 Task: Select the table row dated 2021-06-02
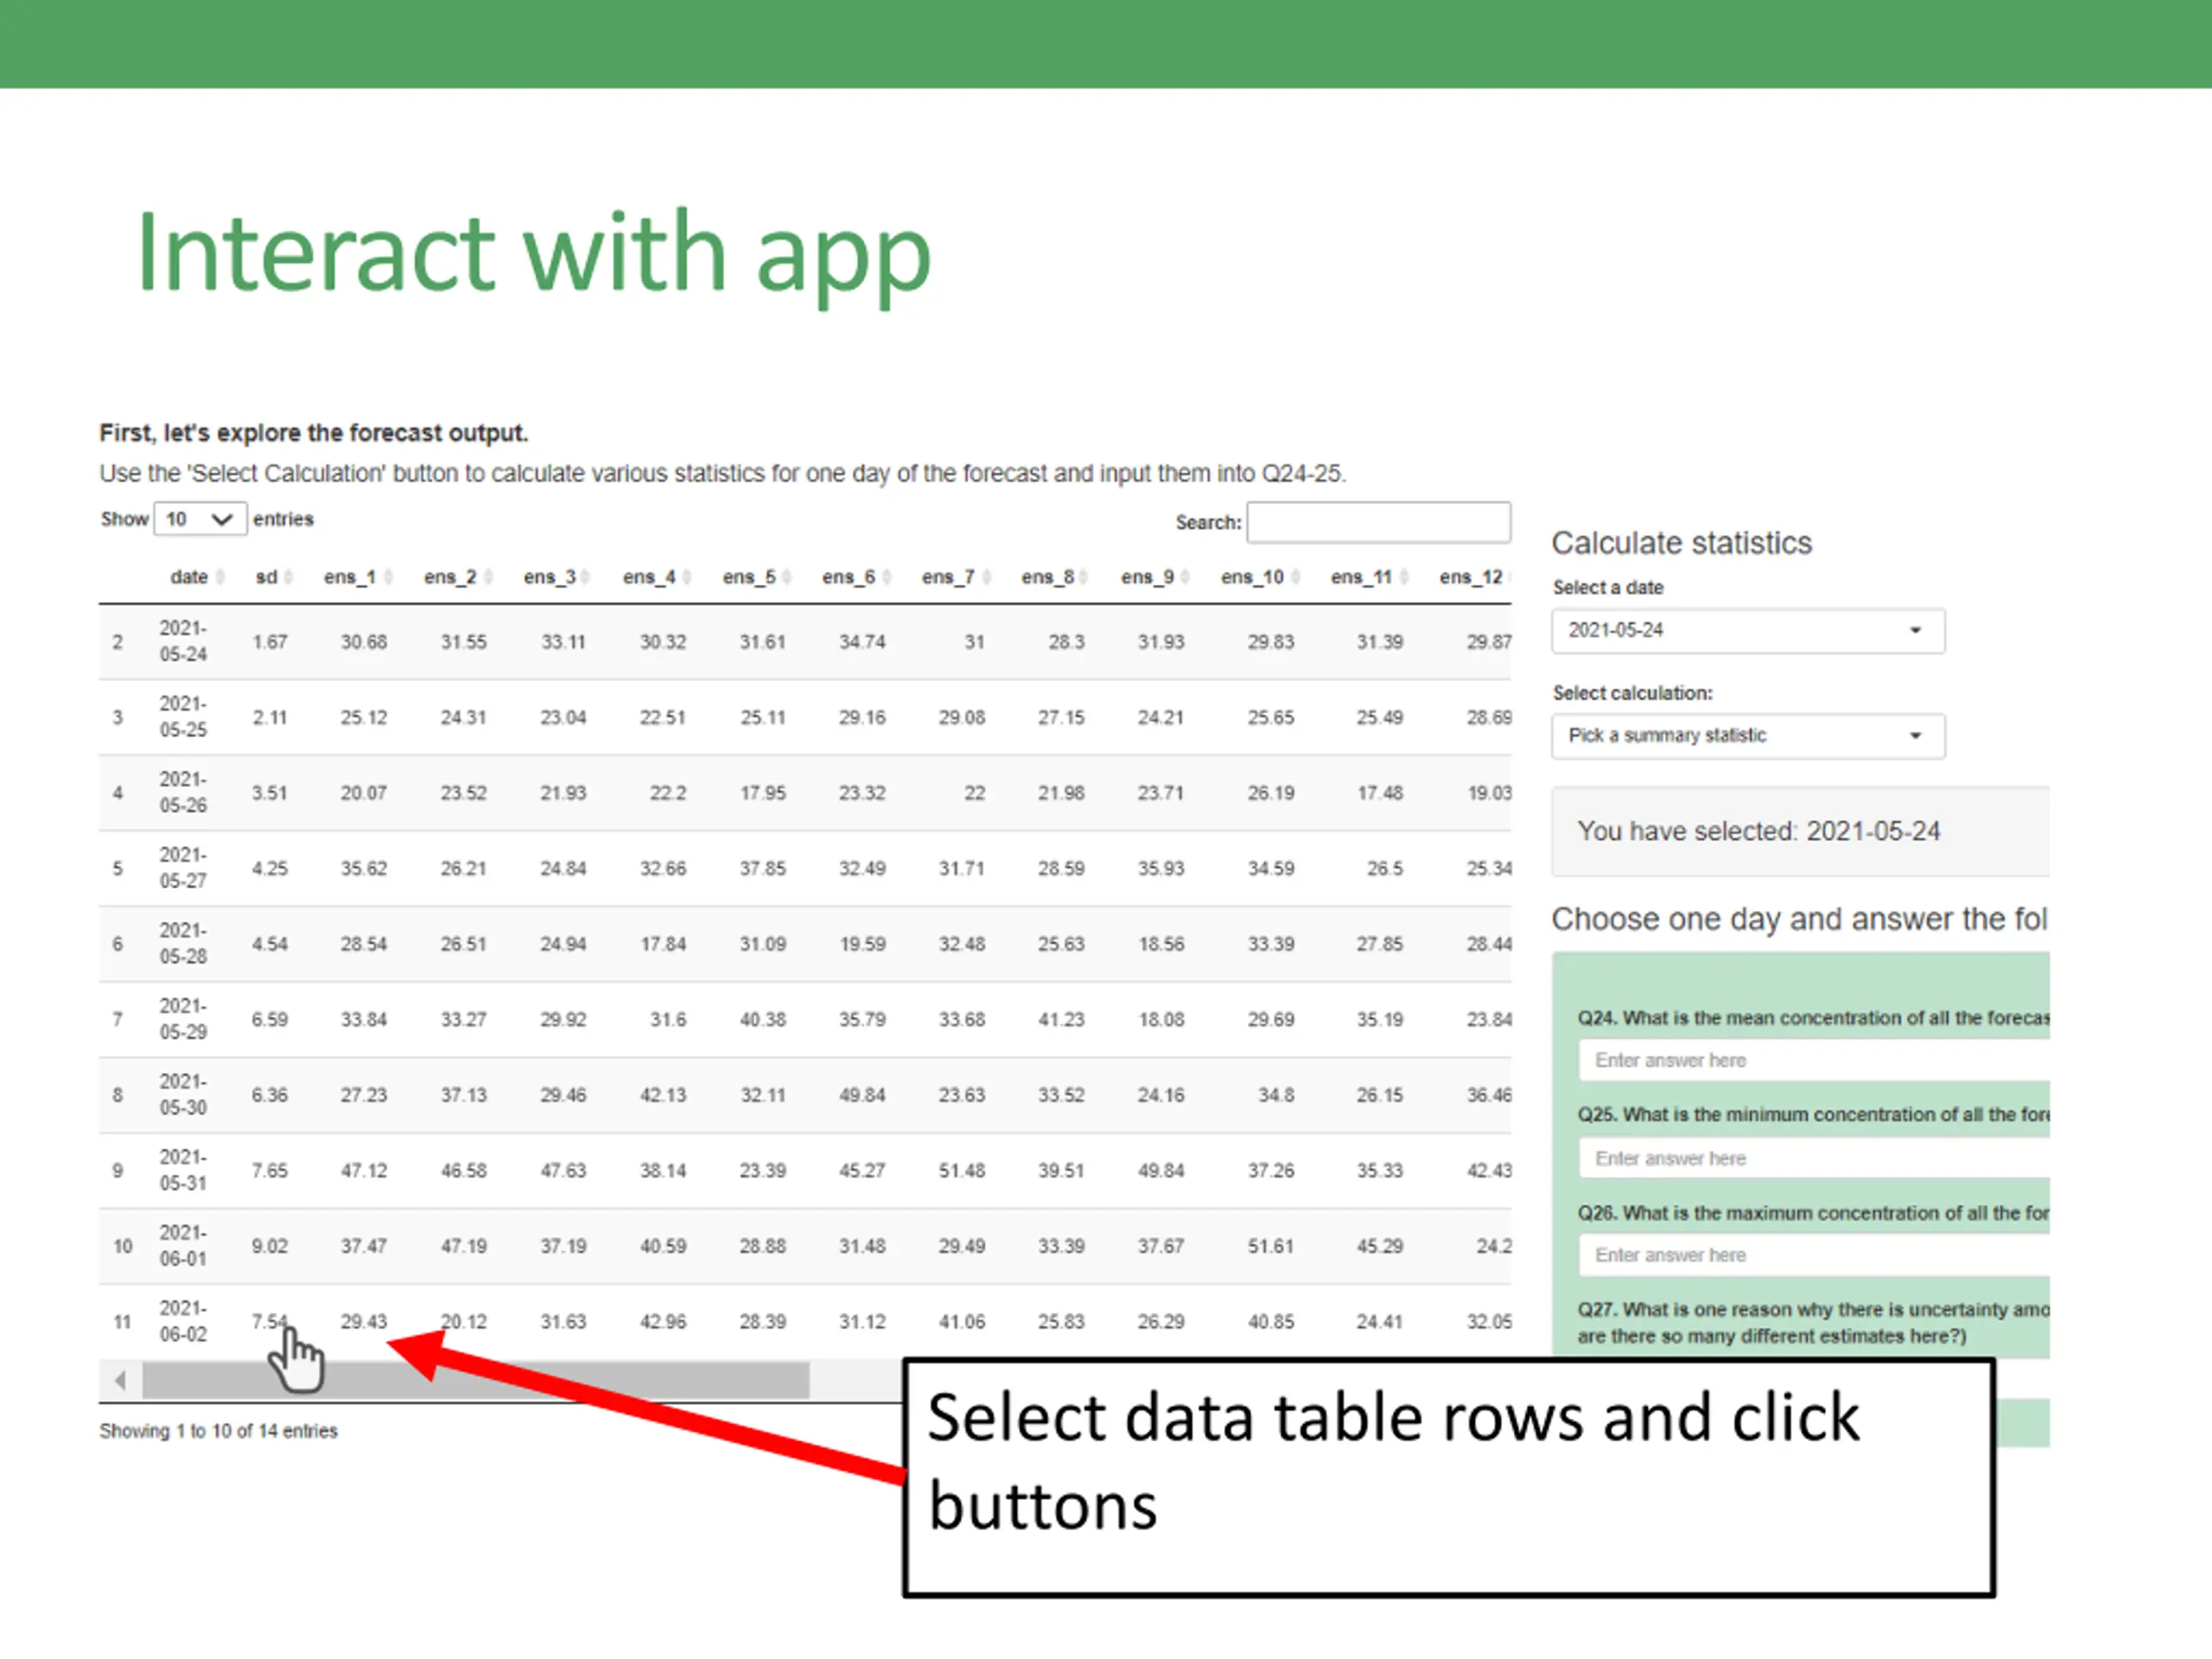805,1321
